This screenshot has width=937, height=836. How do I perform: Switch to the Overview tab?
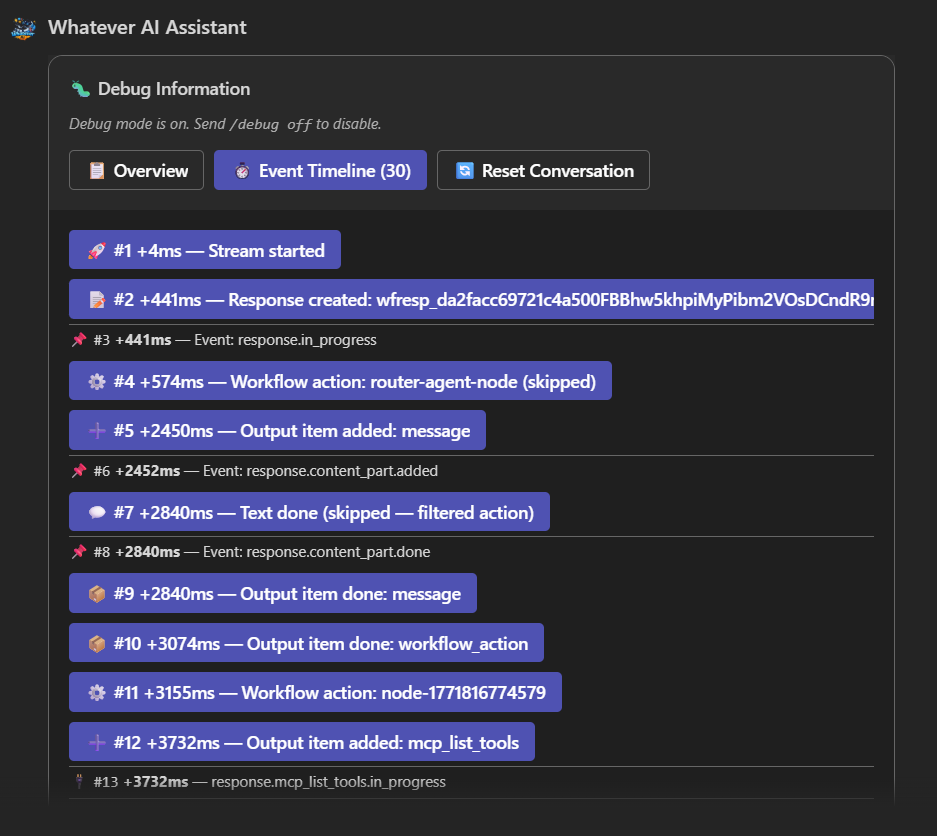136,171
